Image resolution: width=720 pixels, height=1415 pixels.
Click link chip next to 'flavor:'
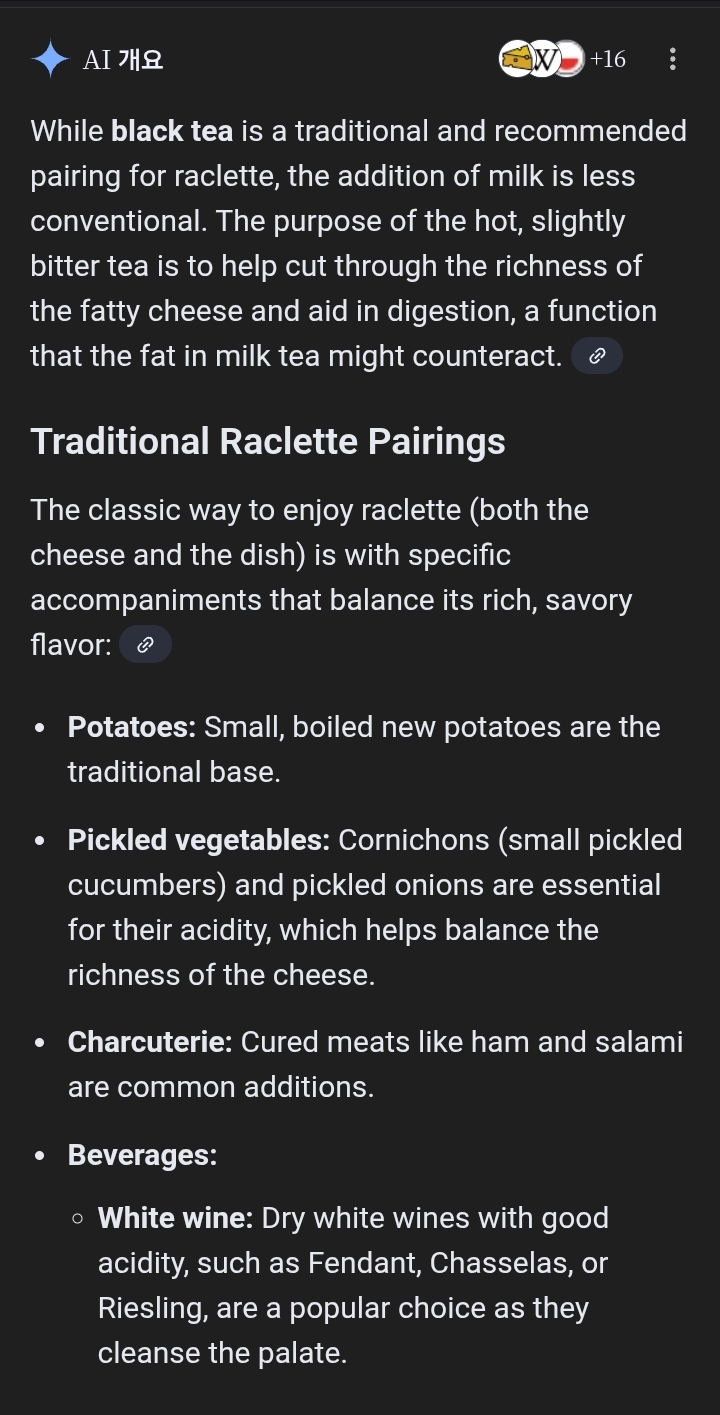point(145,645)
